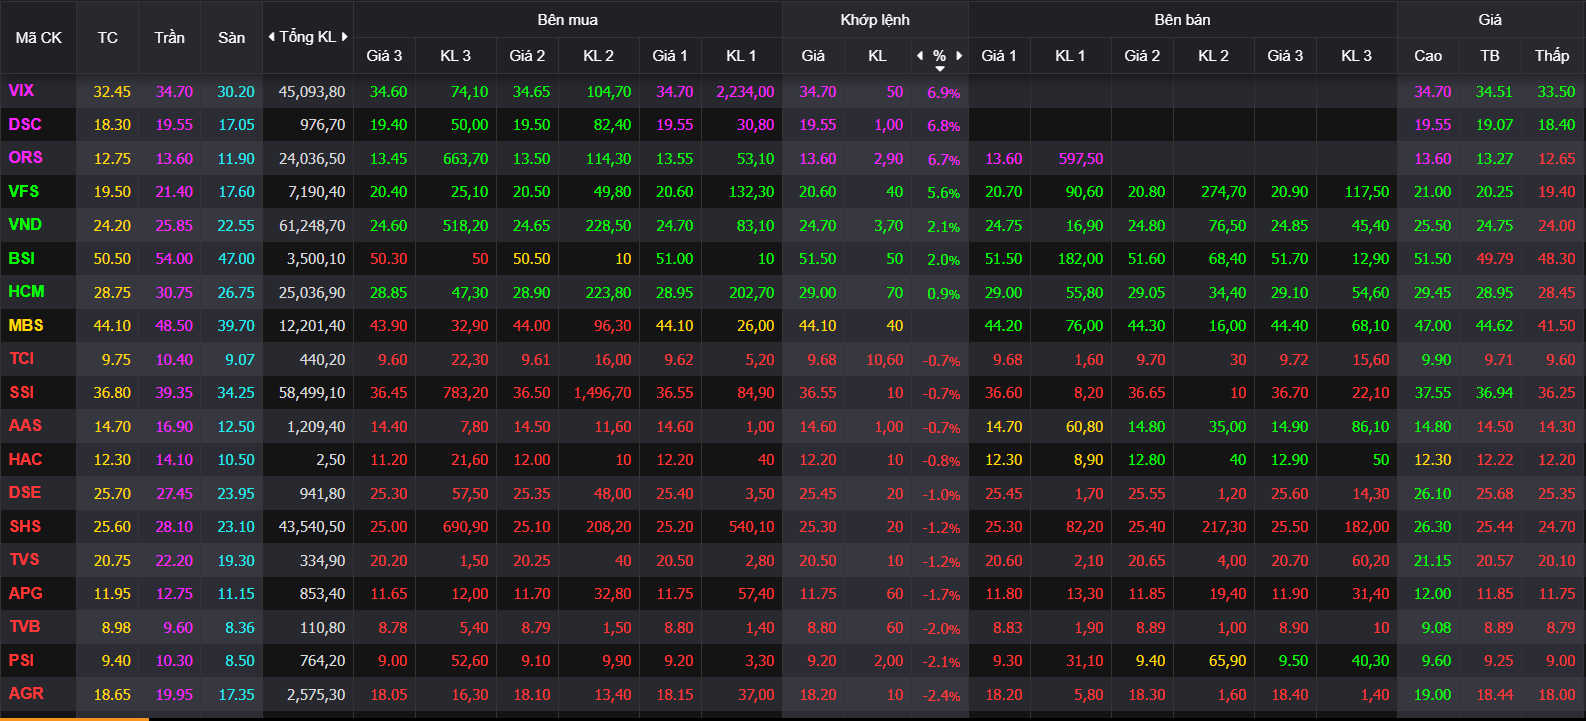
Task: Click the Tổng KL column header
Action: (308, 37)
